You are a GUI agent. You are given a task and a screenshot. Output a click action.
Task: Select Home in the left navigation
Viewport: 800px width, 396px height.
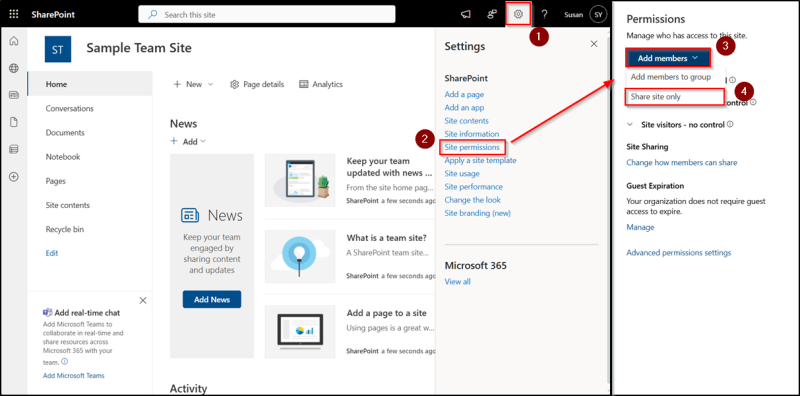tap(90, 84)
